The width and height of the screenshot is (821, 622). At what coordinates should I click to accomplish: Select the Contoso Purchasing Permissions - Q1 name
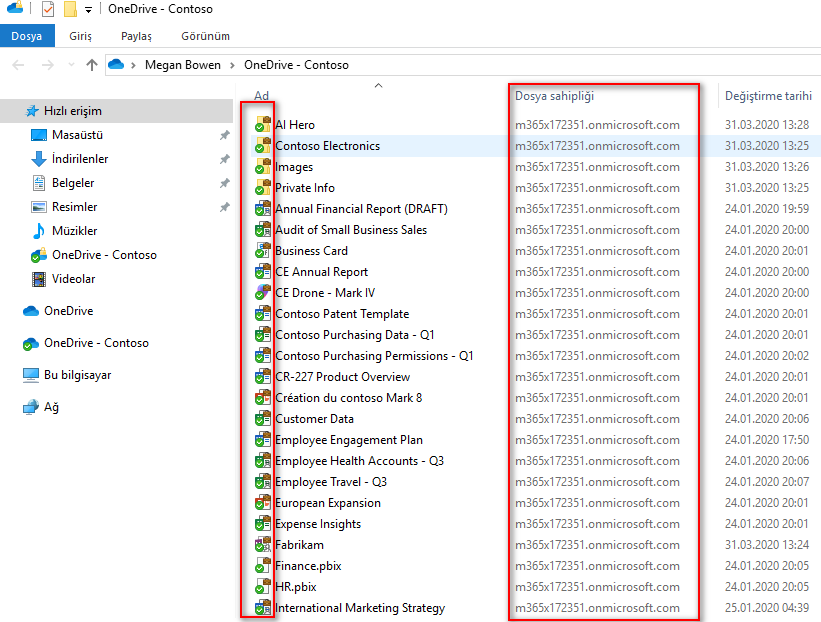[374, 356]
